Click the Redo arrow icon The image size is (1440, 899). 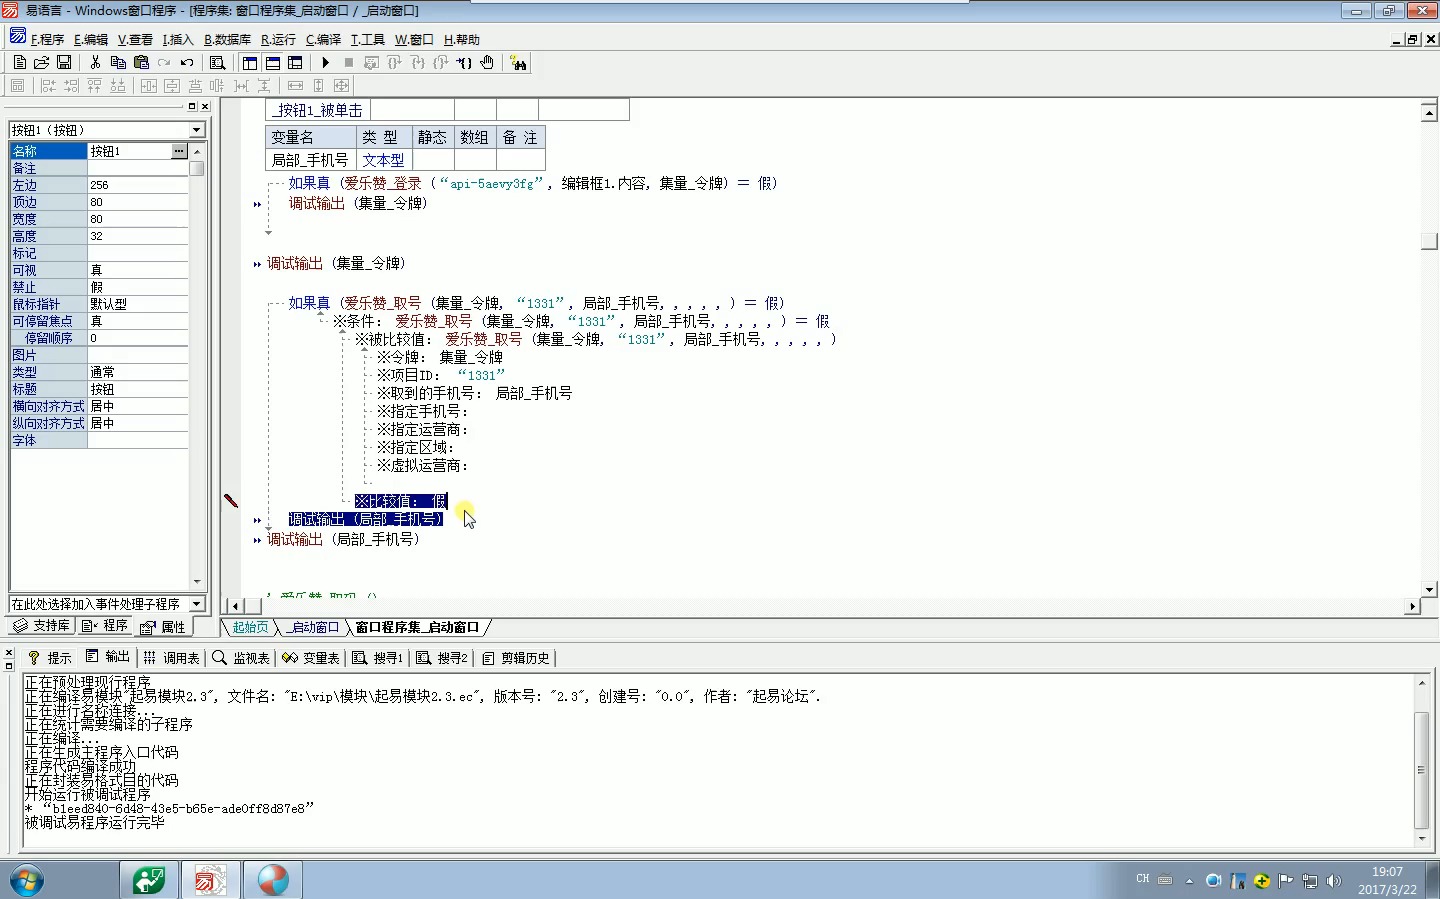coord(164,62)
